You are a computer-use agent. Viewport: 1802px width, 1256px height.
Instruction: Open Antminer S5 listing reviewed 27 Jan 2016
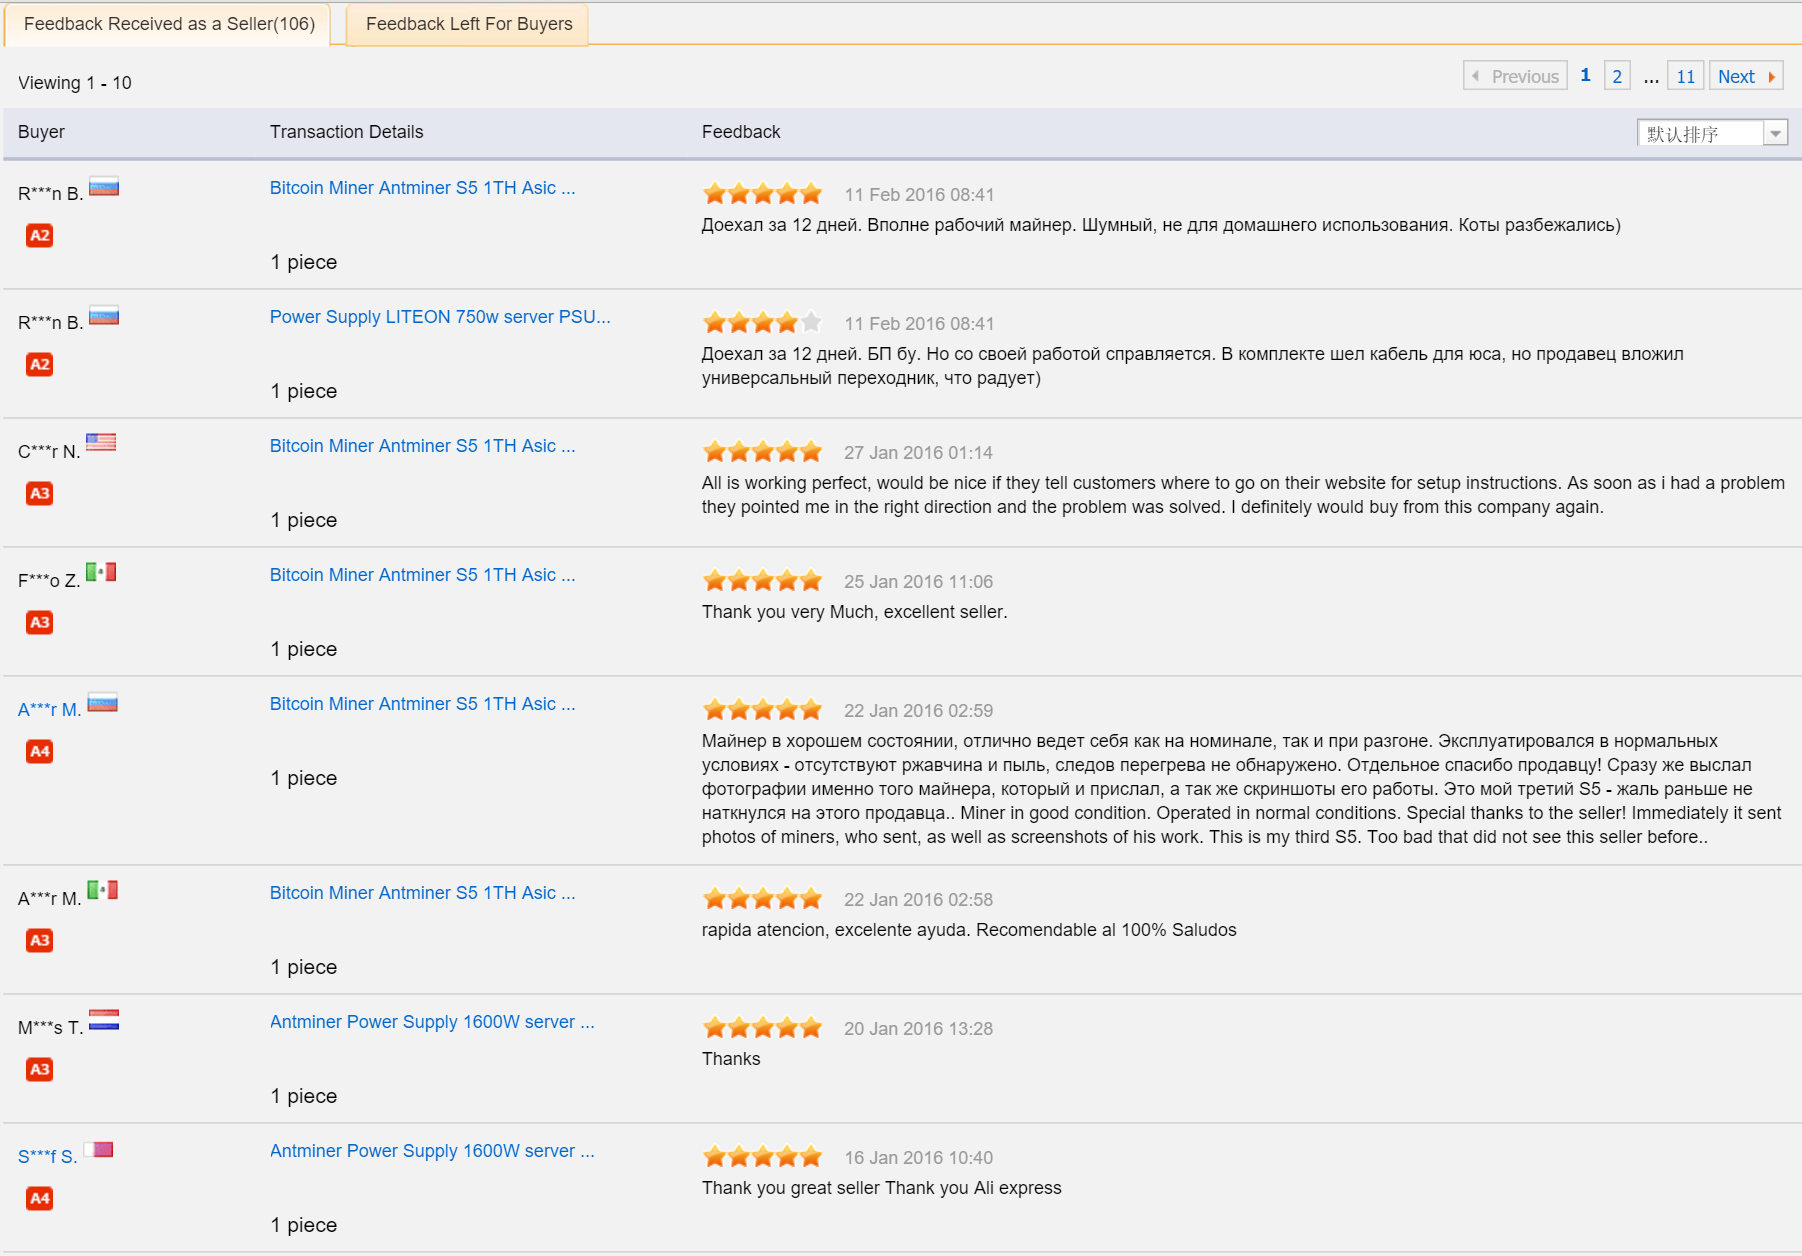tap(422, 446)
